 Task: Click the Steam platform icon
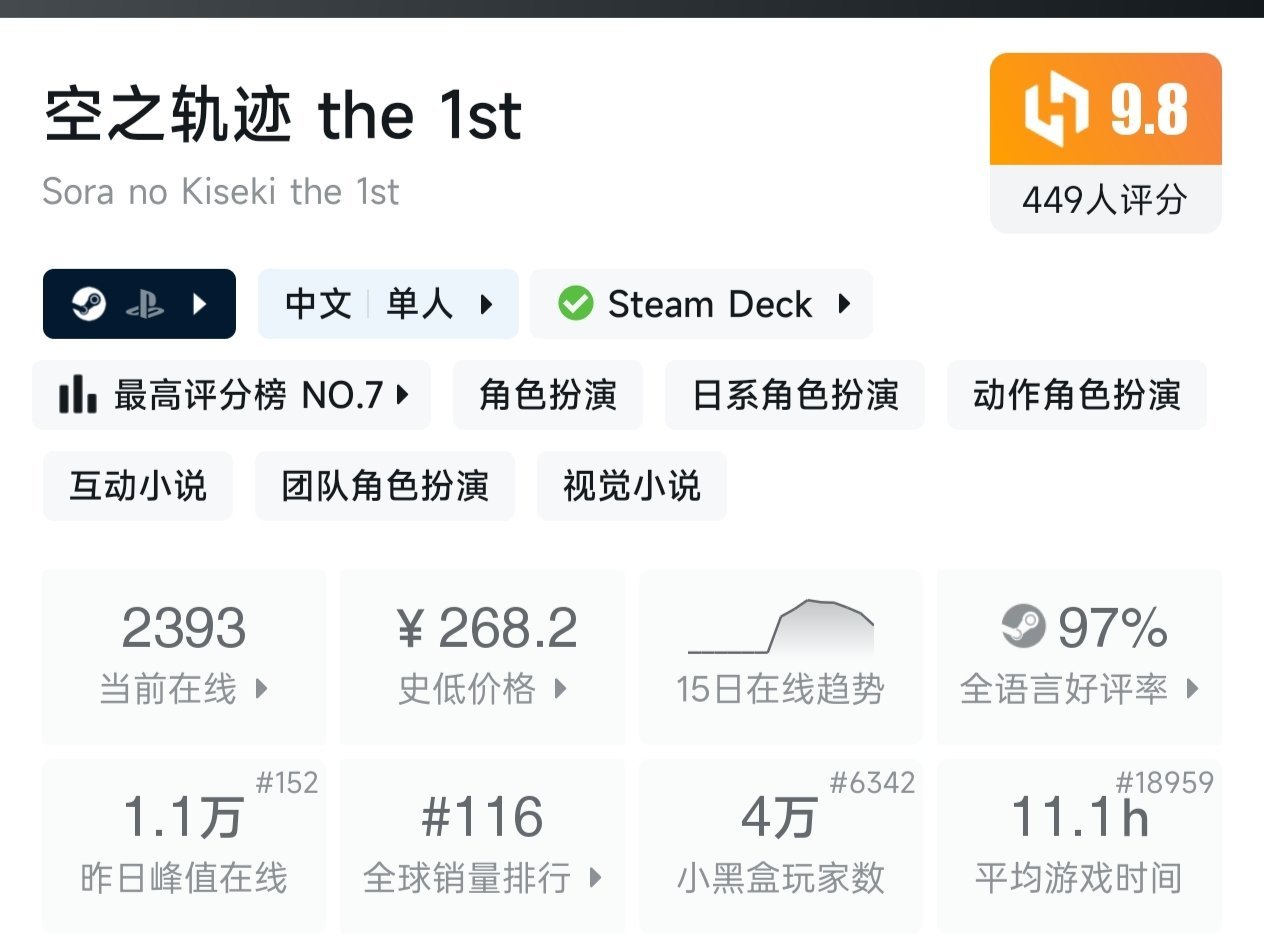(89, 304)
